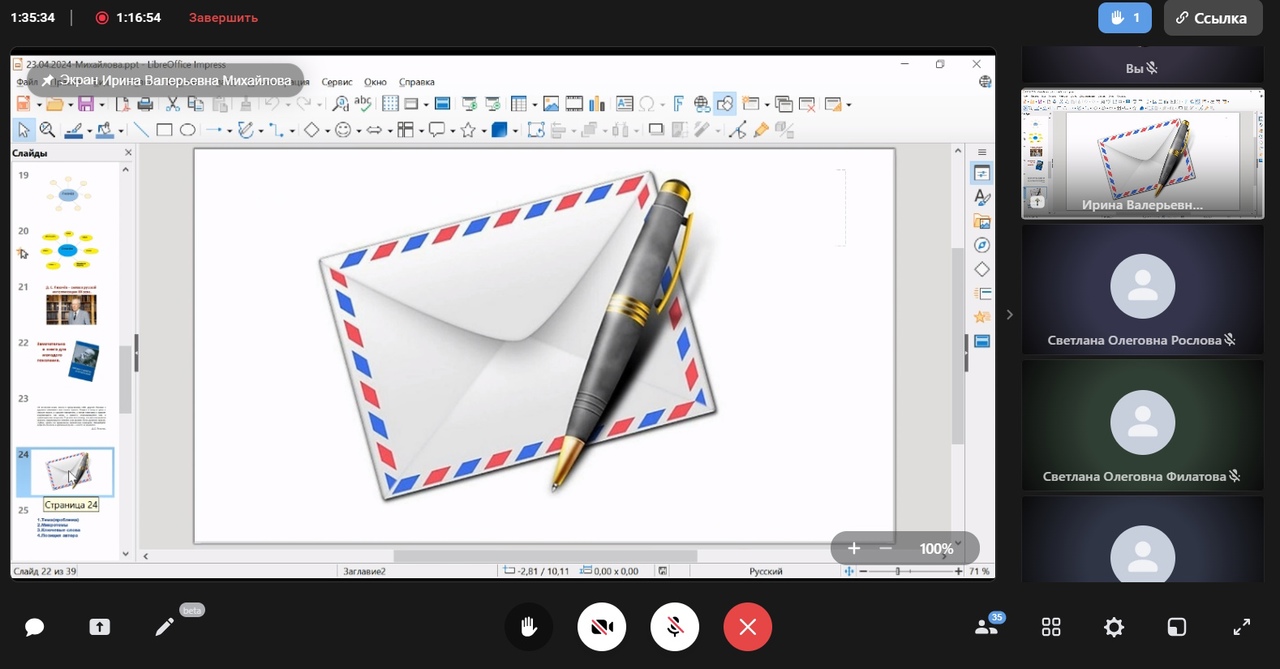Insert a hyperlink from the toolbar

point(702,104)
